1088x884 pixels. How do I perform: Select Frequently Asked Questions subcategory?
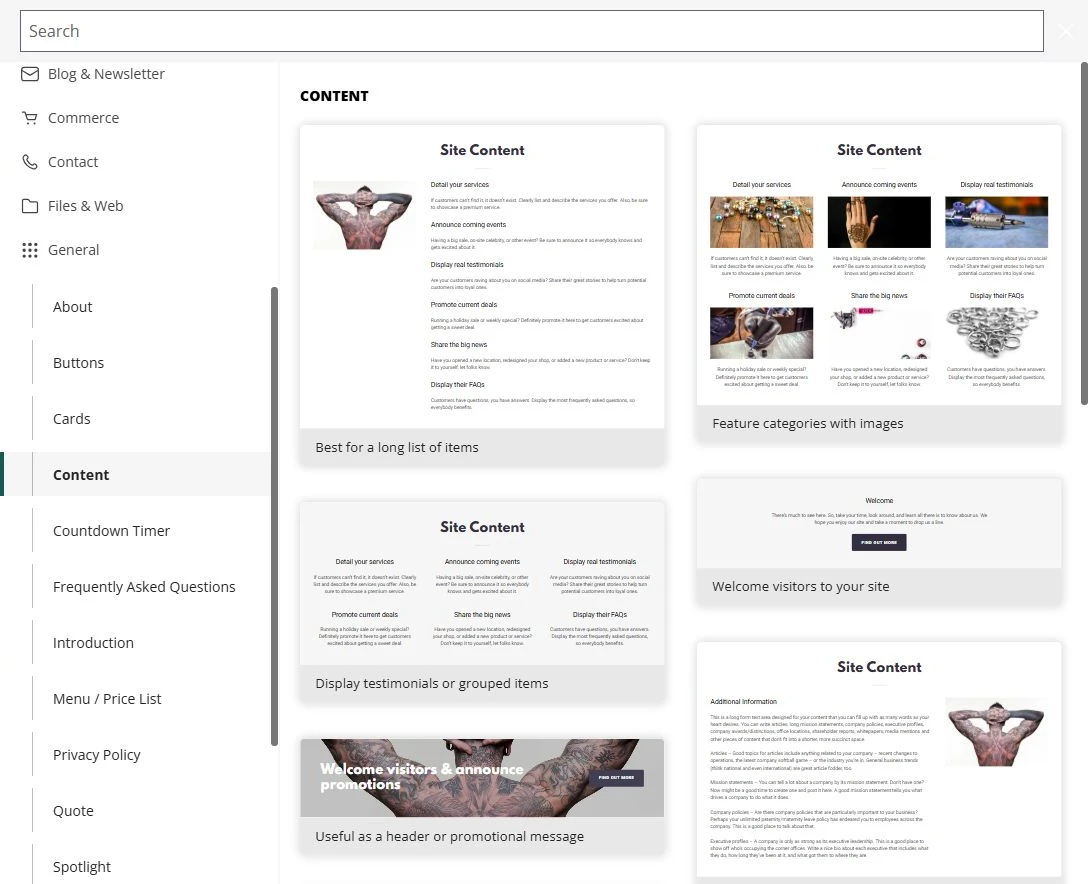[144, 587]
